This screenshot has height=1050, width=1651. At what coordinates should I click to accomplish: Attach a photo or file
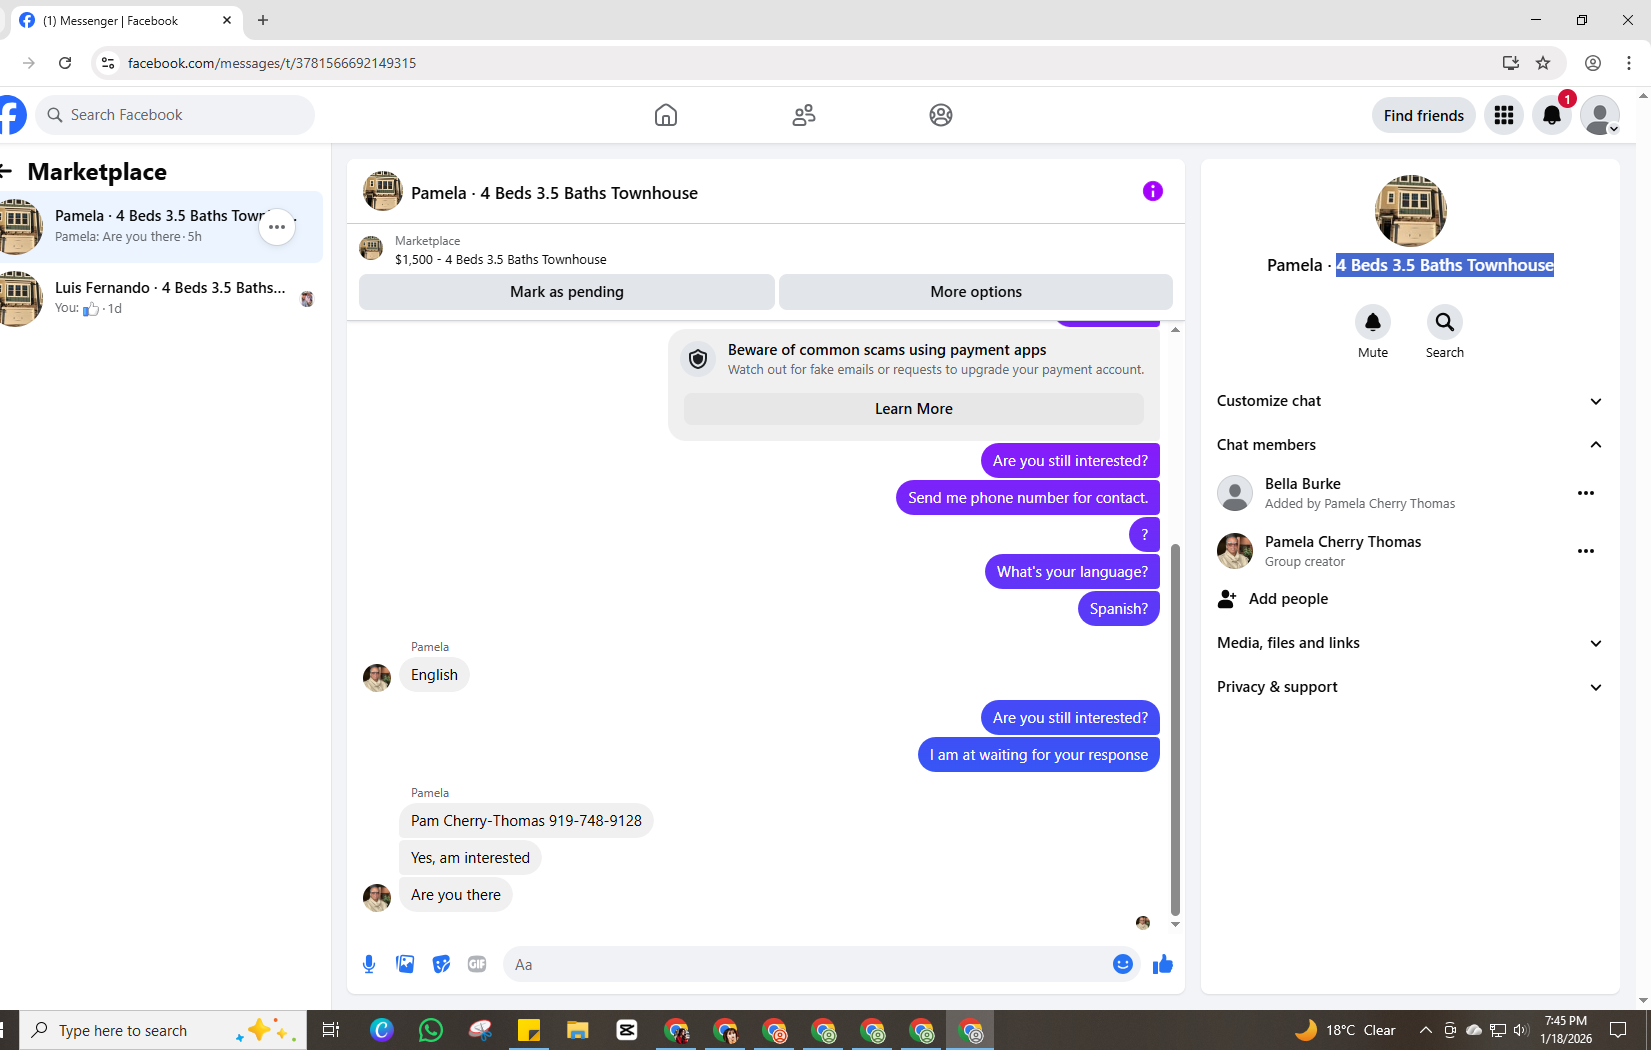coord(405,964)
